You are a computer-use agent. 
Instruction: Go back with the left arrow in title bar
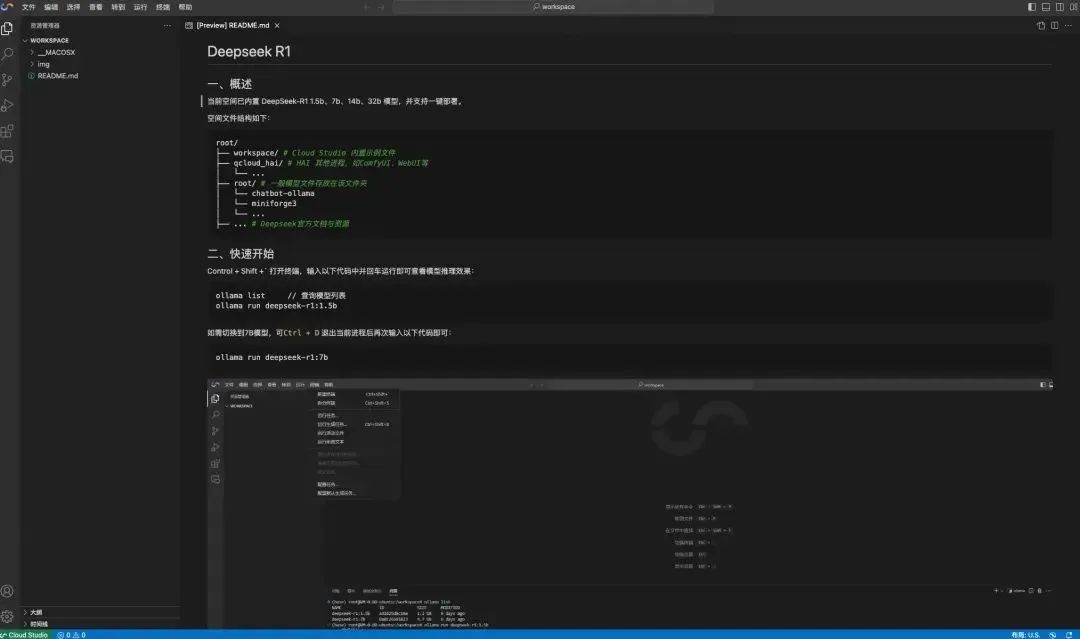[x=367, y=7]
